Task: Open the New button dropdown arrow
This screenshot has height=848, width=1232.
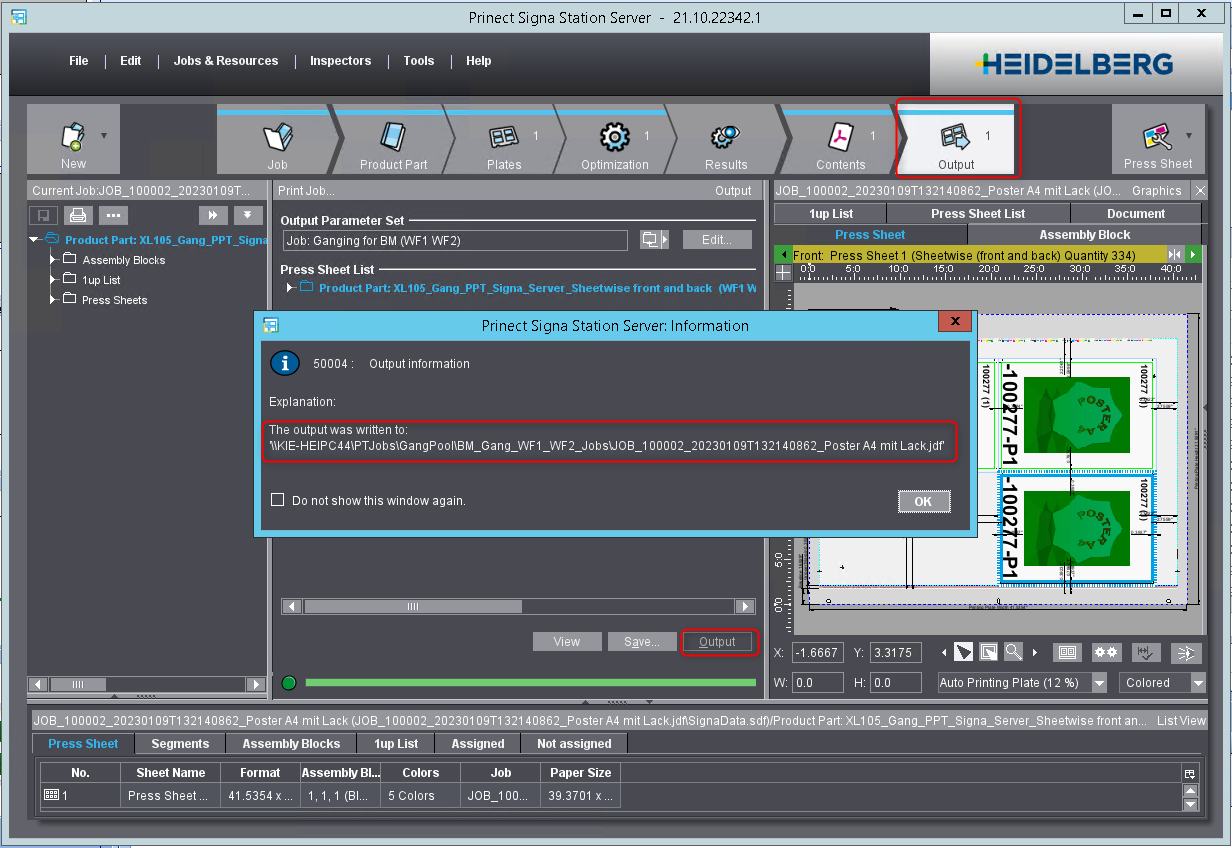Action: point(104,135)
